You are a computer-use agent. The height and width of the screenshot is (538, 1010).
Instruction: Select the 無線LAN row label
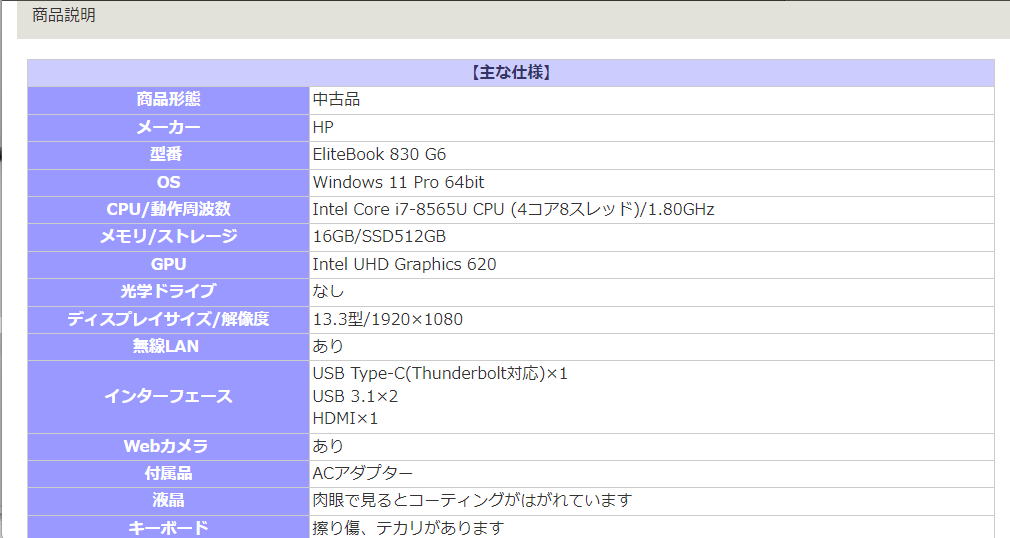166,347
